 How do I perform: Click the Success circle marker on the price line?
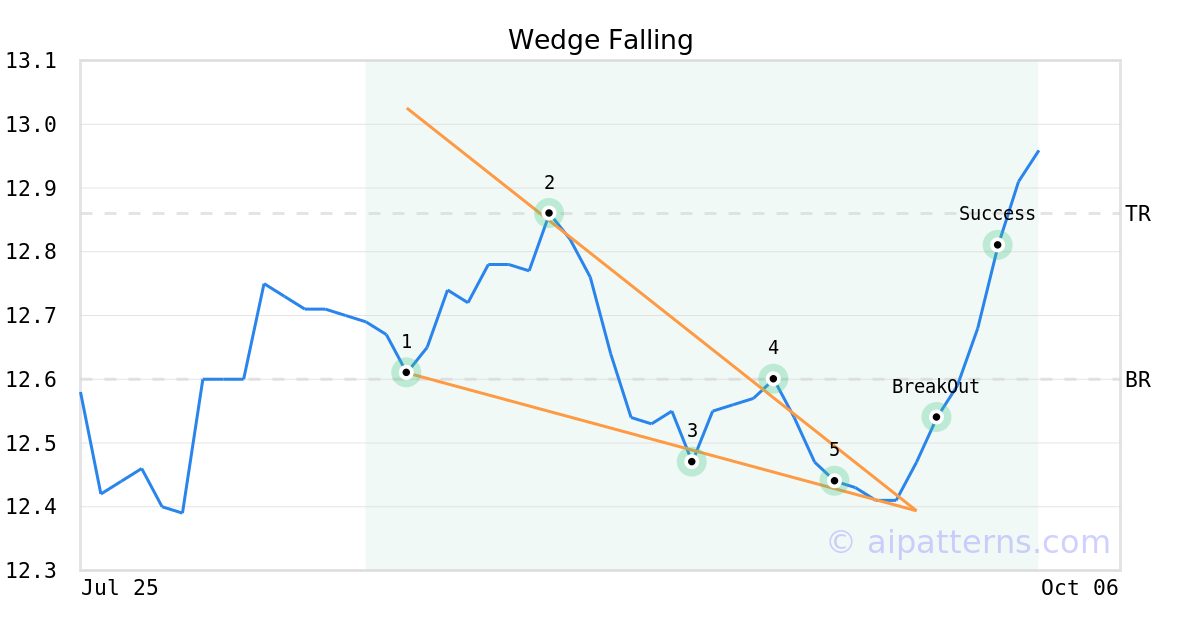[x=997, y=245]
